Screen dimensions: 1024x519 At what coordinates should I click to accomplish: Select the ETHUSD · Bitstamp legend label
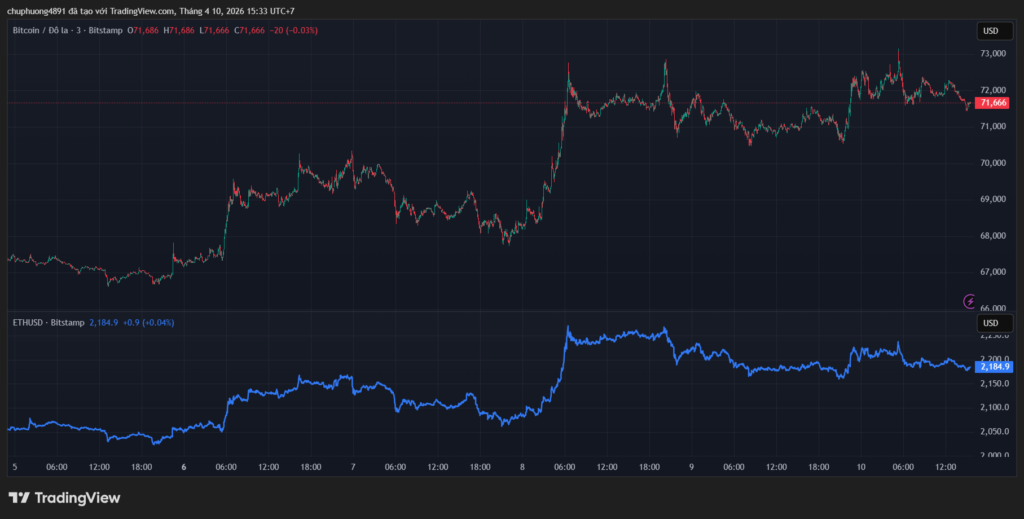pyautogui.click(x=46, y=323)
